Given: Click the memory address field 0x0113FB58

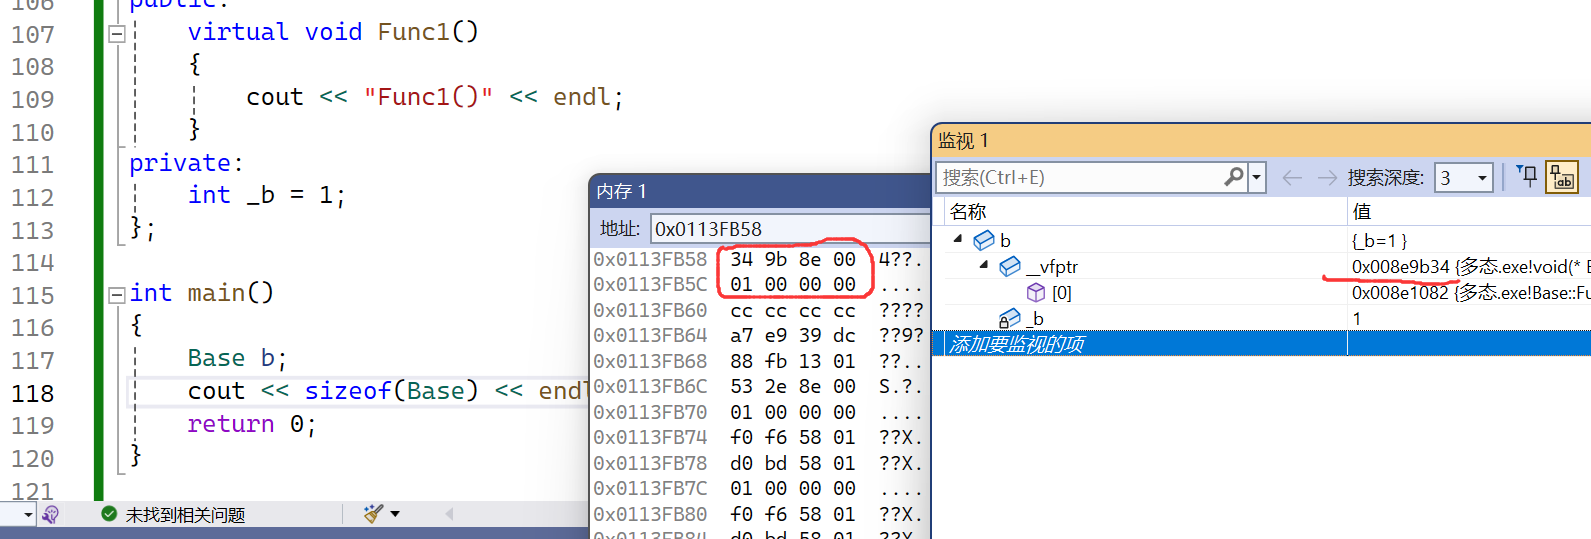Looking at the screenshot, I should (x=790, y=229).
